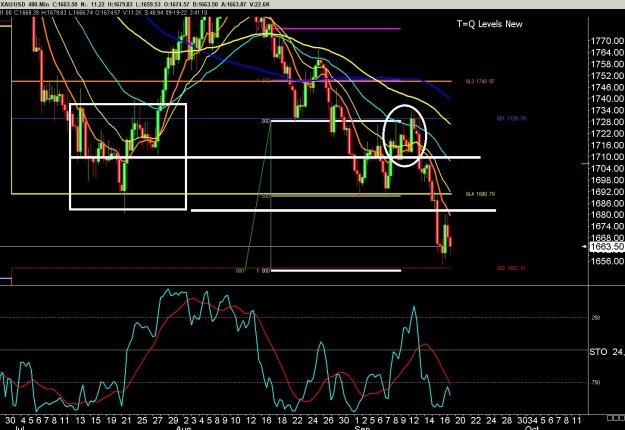The image size is (625, 430).
Task: Click date 25 on the time axis
Action: (142, 420)
